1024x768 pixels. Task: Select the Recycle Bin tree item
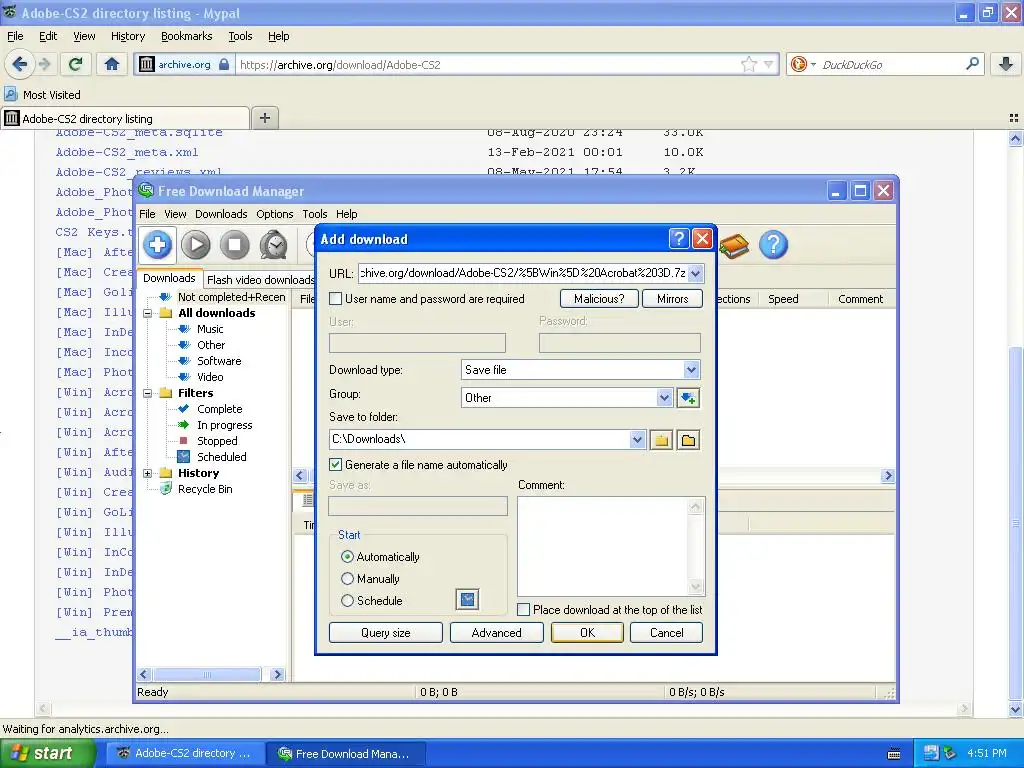coord(204,489)
